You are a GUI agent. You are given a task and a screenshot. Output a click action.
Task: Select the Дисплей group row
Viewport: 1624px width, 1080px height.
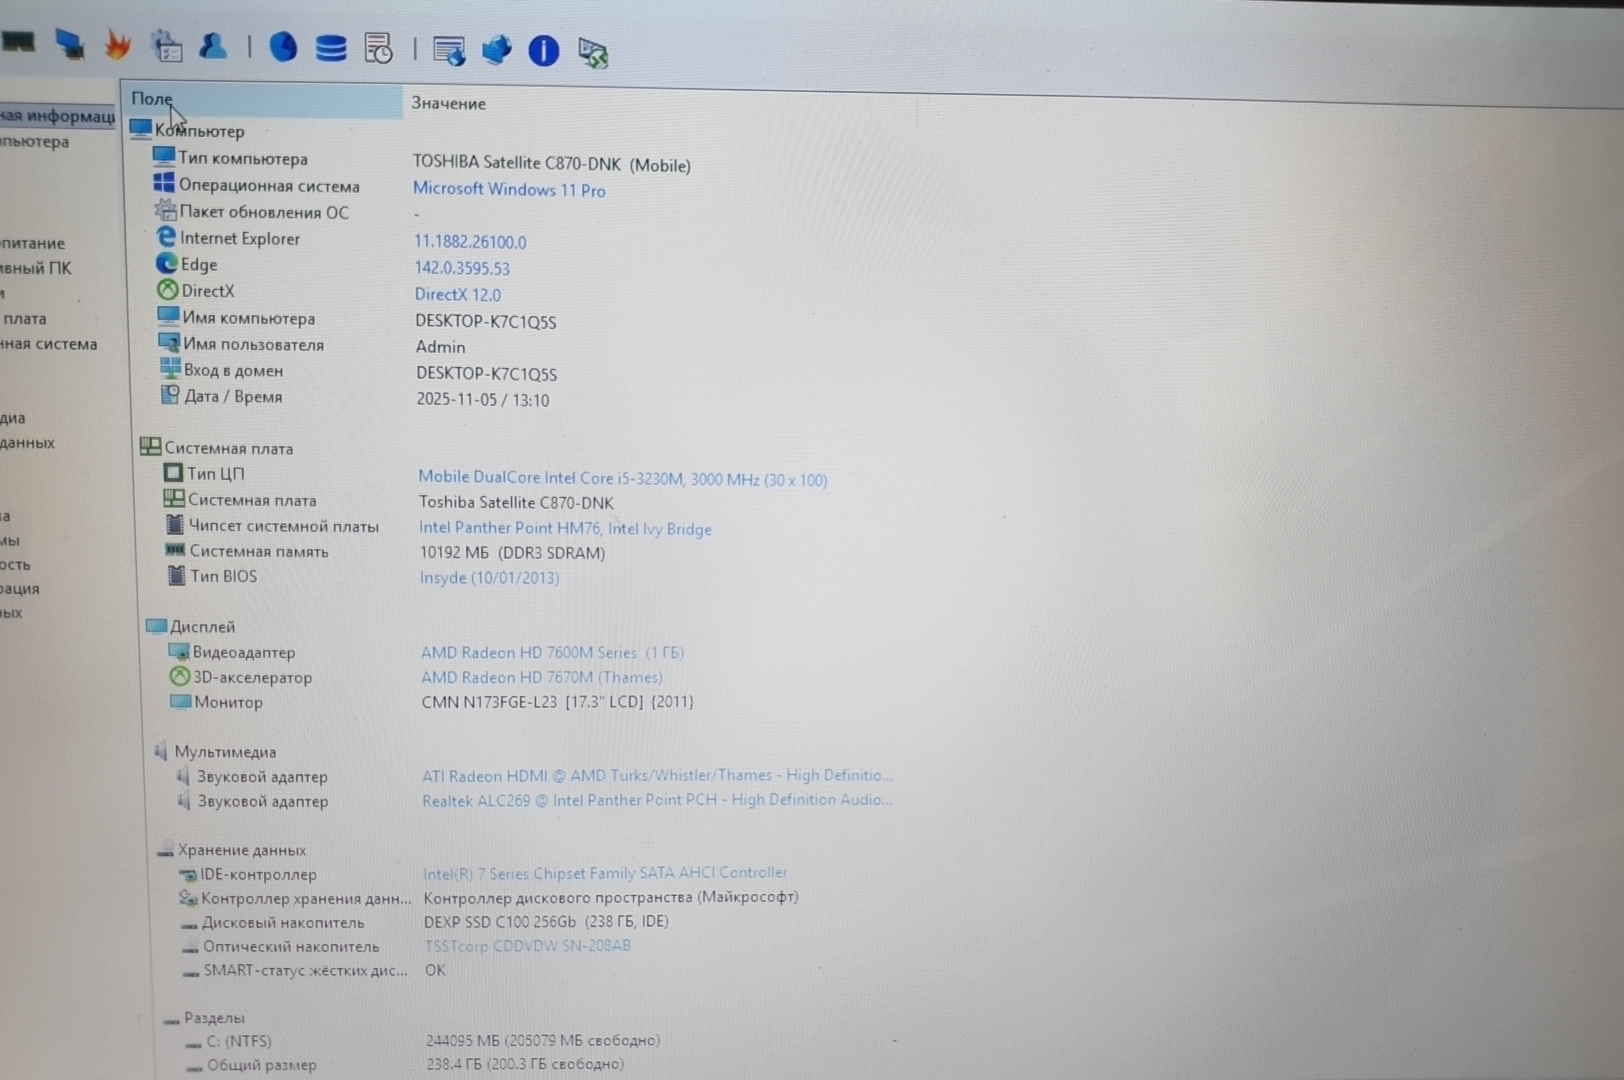[202, 627]
